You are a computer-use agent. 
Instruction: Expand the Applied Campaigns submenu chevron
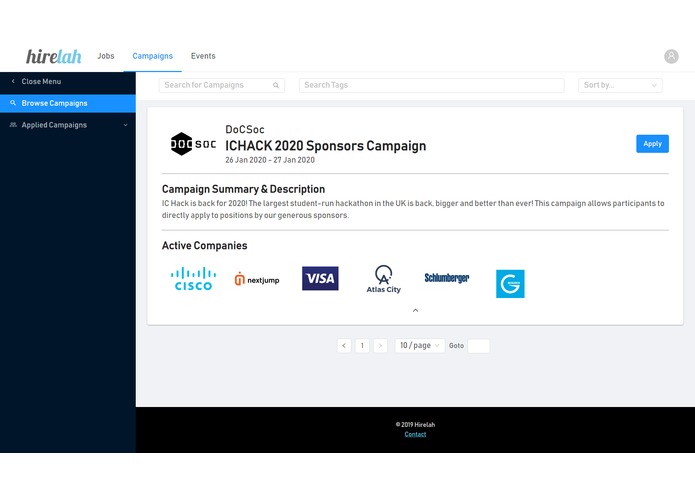(x=125, y=125)
